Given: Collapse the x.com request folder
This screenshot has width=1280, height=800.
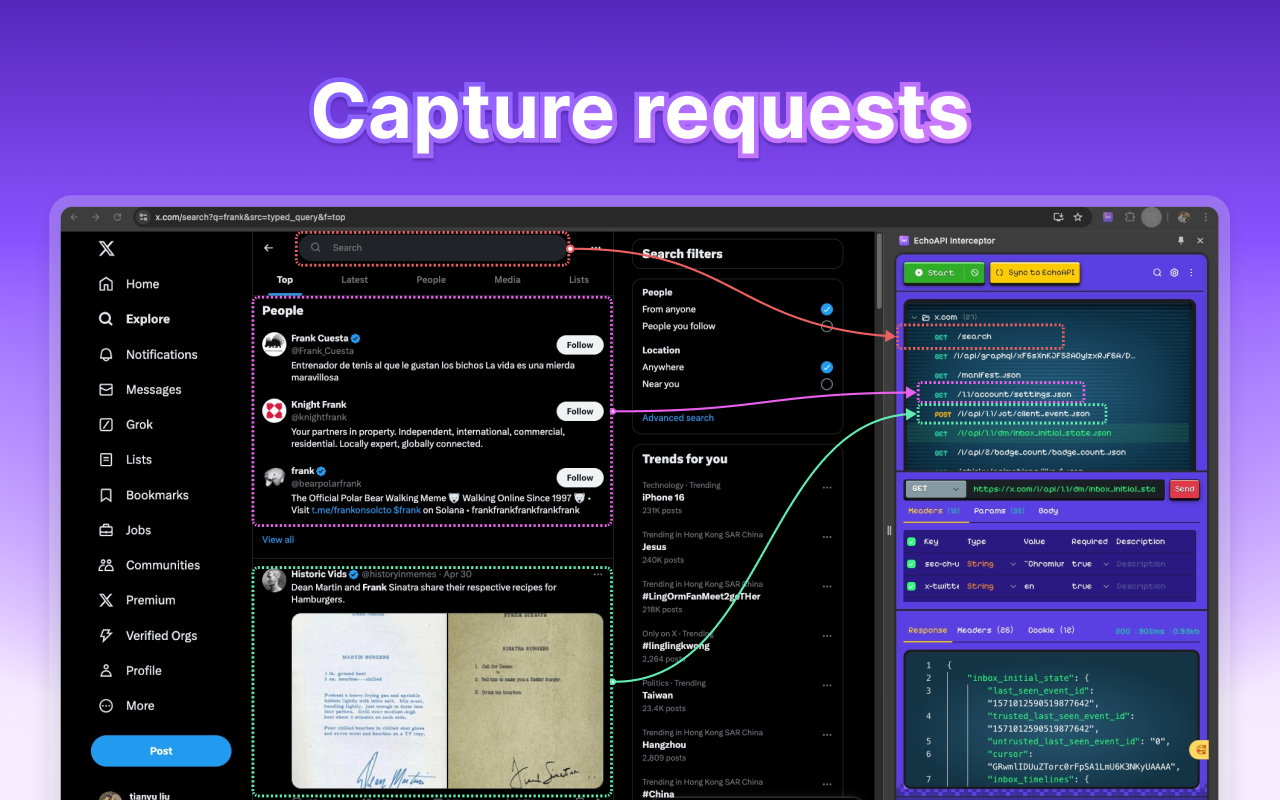Looking at the screenshot, I should (914, 318).
